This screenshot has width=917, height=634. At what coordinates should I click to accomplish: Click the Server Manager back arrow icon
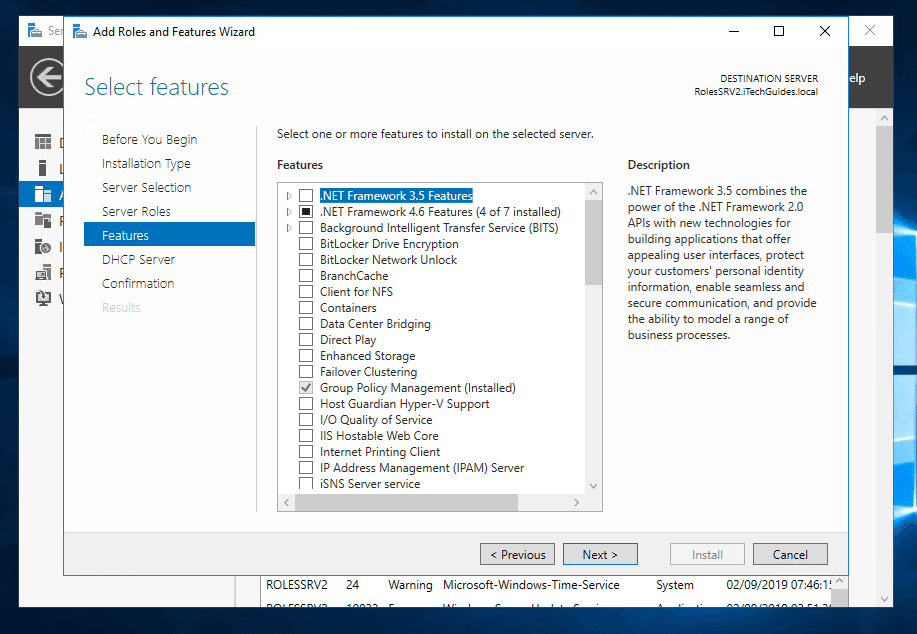pyautogui.click(x=47, y=77)
